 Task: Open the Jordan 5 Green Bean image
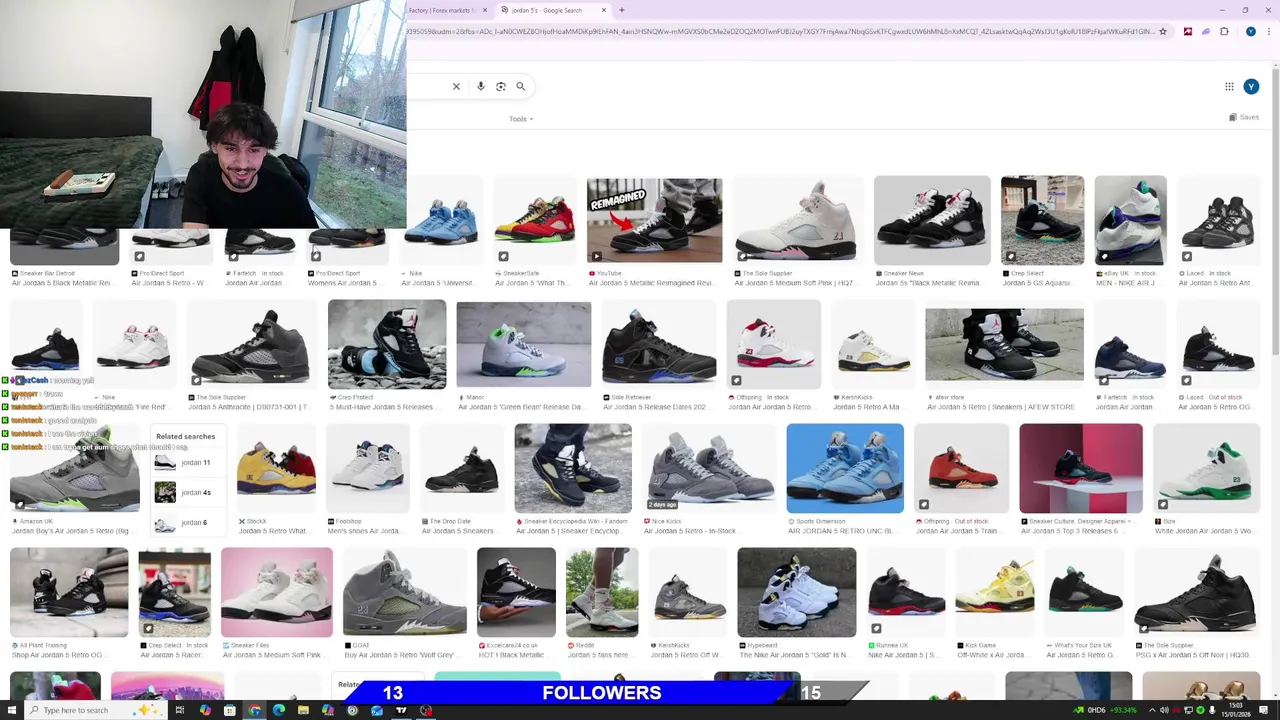[x=523, y=345]
